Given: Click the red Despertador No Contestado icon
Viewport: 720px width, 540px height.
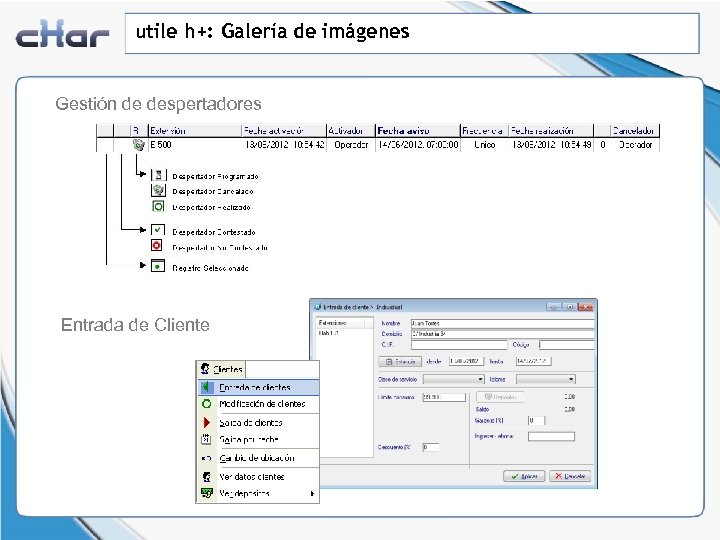Looking at the screenshot, I should (157, 246).
